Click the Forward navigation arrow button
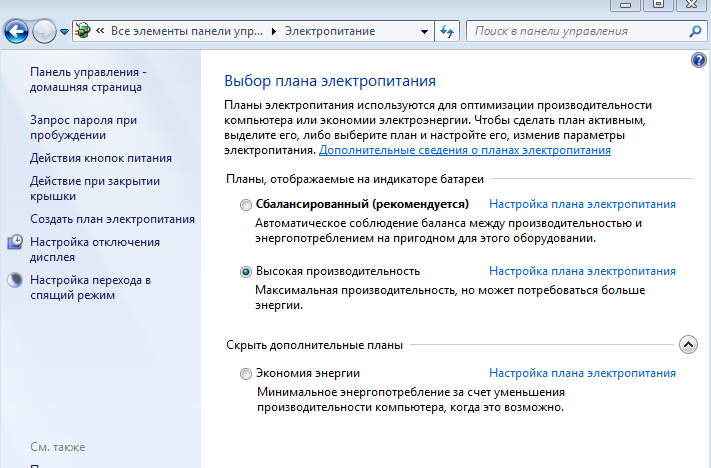 [44, 32]
